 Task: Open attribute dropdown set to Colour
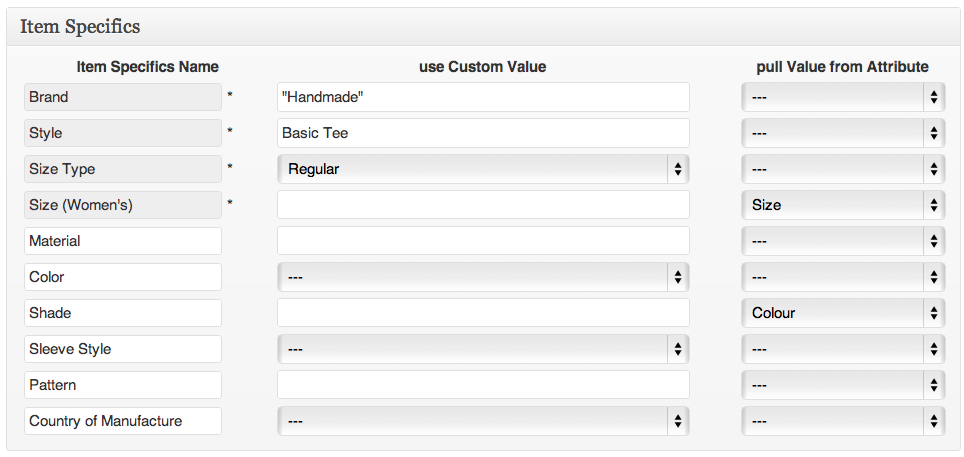click(x=843, y=313)
